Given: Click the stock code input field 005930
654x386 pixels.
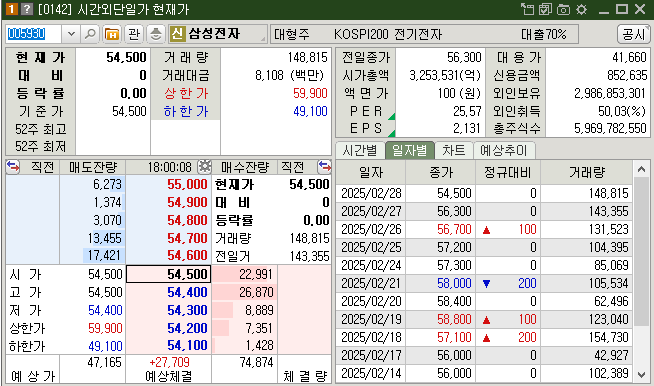Looking at the screenshot, I should click(x=33, y=34).
